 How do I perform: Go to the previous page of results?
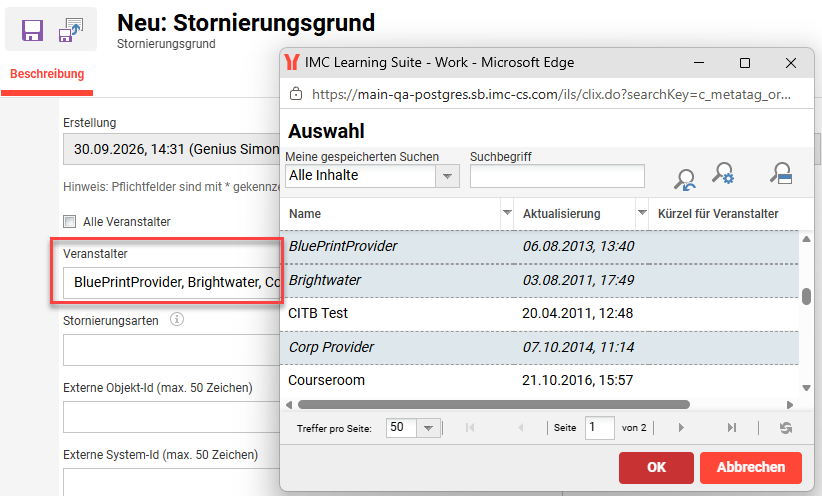521,428
